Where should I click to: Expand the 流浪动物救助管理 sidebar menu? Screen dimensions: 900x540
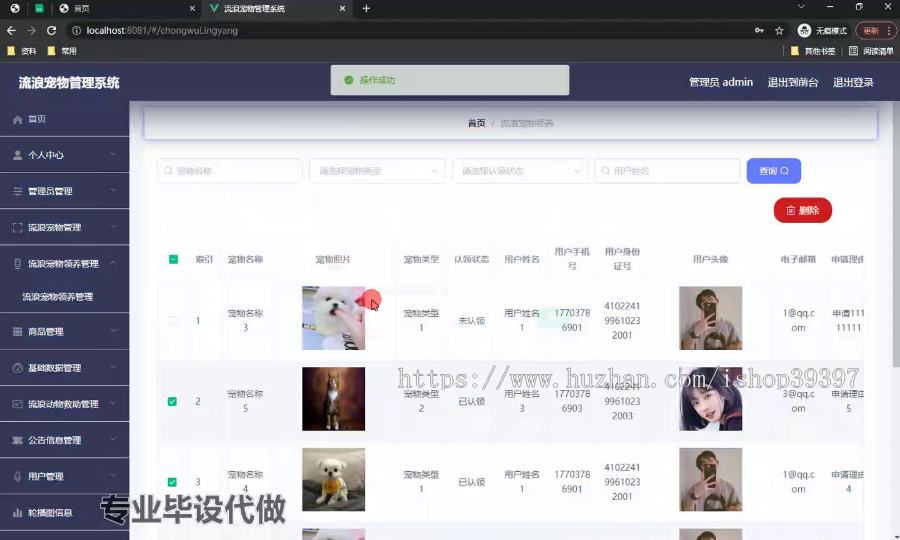tap(64, 404)
